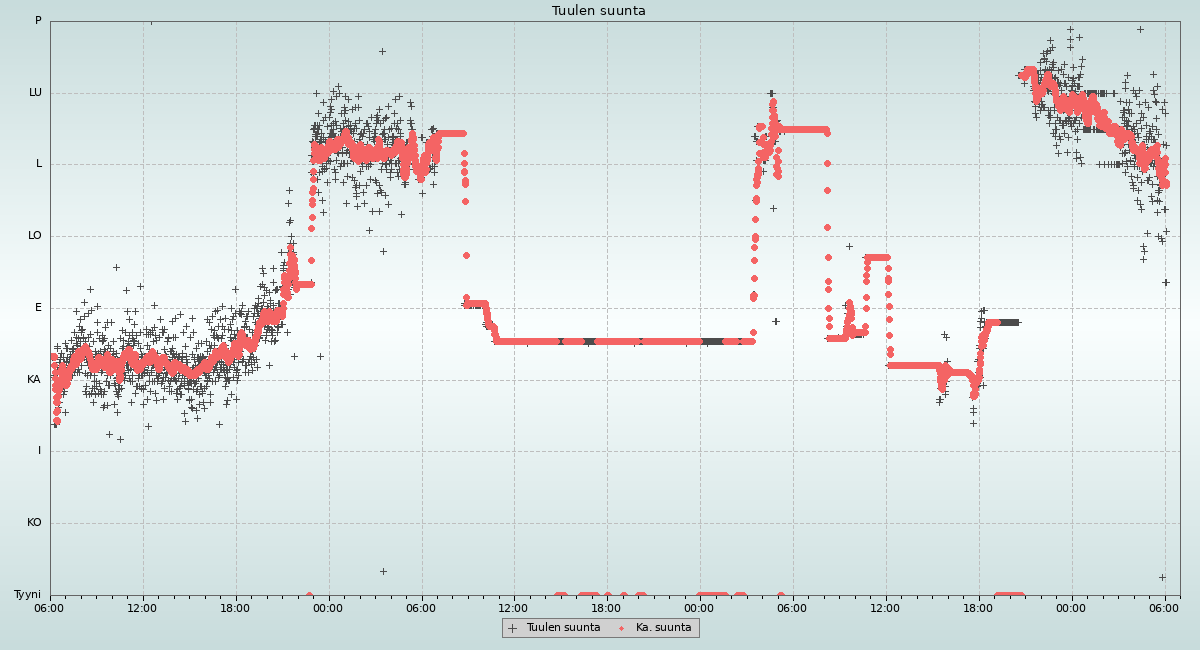Click the 'LU' direction label on the y-axis
The height and width of the screenshot is (650, 1200).
(x=35, y=93)
